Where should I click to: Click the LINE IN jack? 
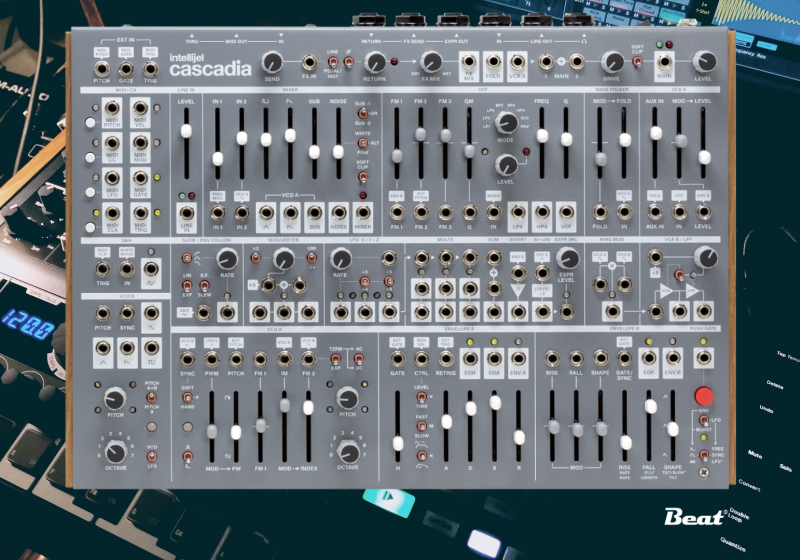(186, 213)
